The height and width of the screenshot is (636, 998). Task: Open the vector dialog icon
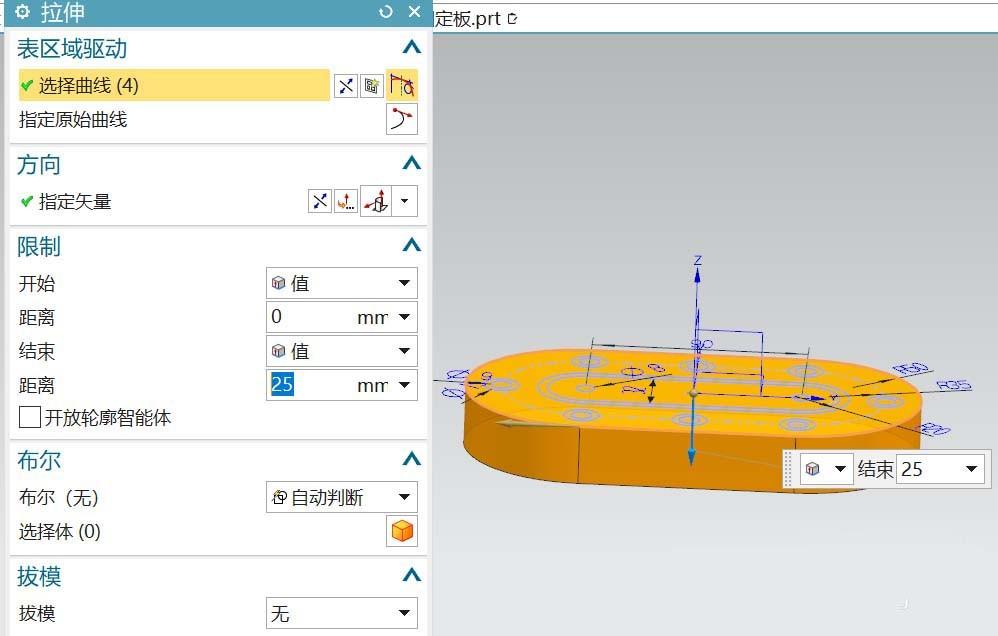point(346,201)
